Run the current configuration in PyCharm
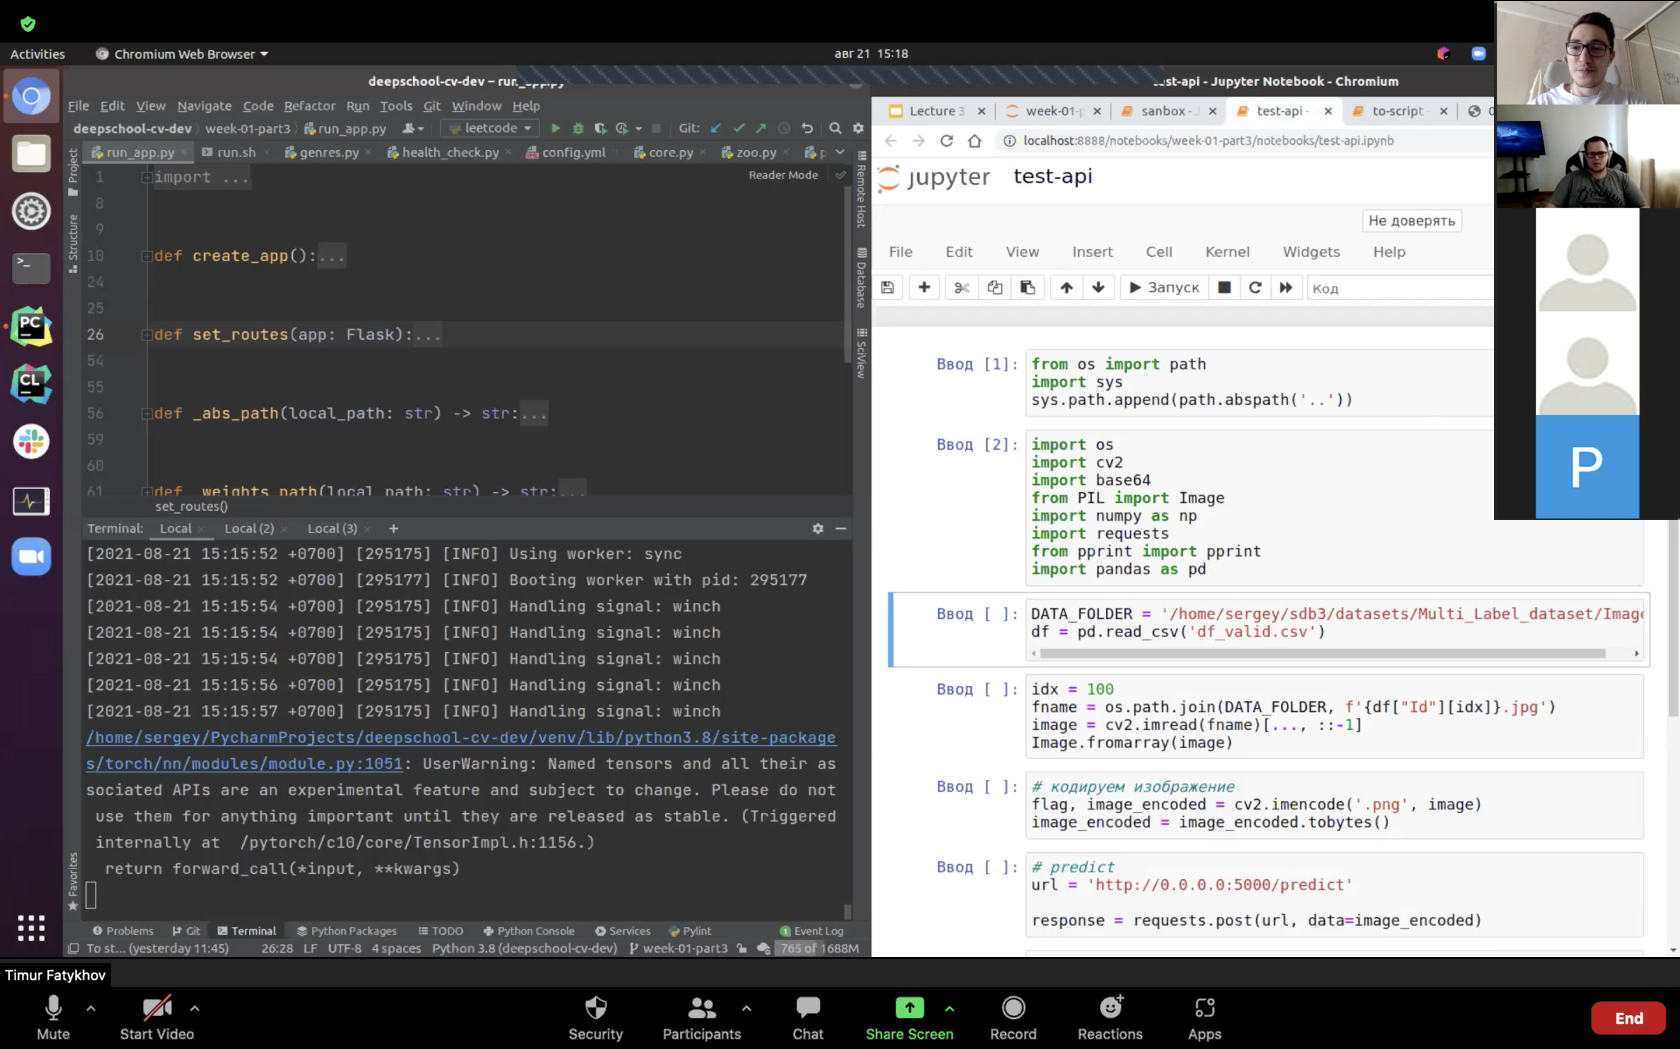Image resolution: width=1680 pixels, height=1049 pixels. [555, 128]
